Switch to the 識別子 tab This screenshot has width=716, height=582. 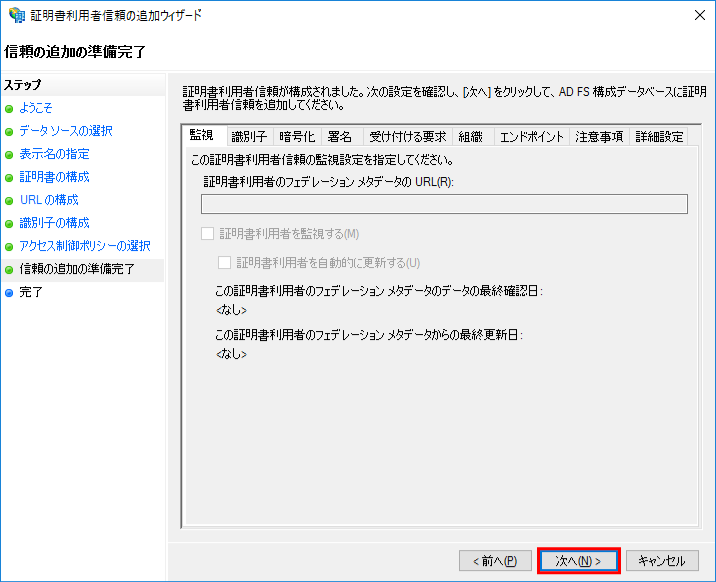pyautogui.click(x=249, y=137)
